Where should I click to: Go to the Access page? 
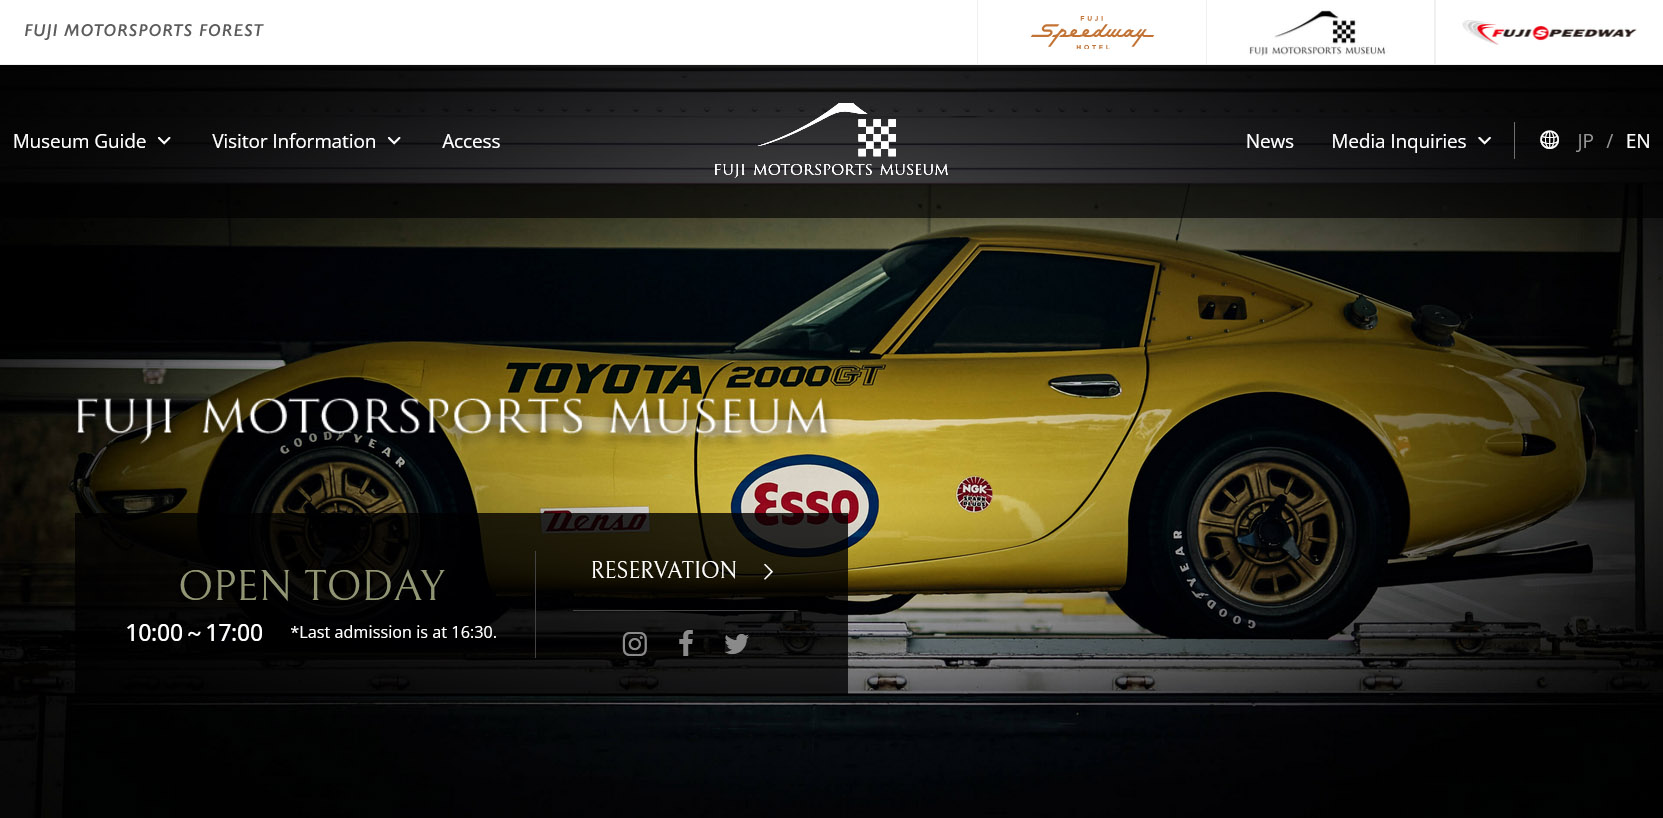[471, 141]
